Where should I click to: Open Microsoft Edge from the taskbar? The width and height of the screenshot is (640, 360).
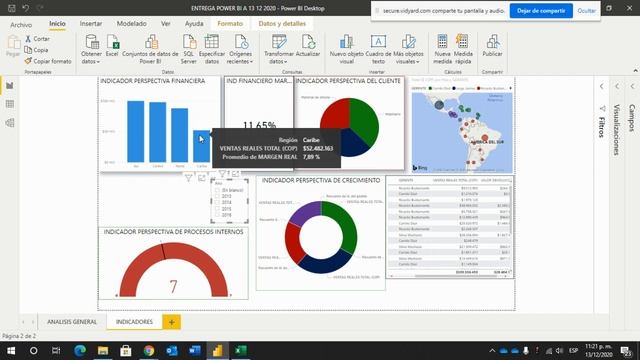coord(80,350)
